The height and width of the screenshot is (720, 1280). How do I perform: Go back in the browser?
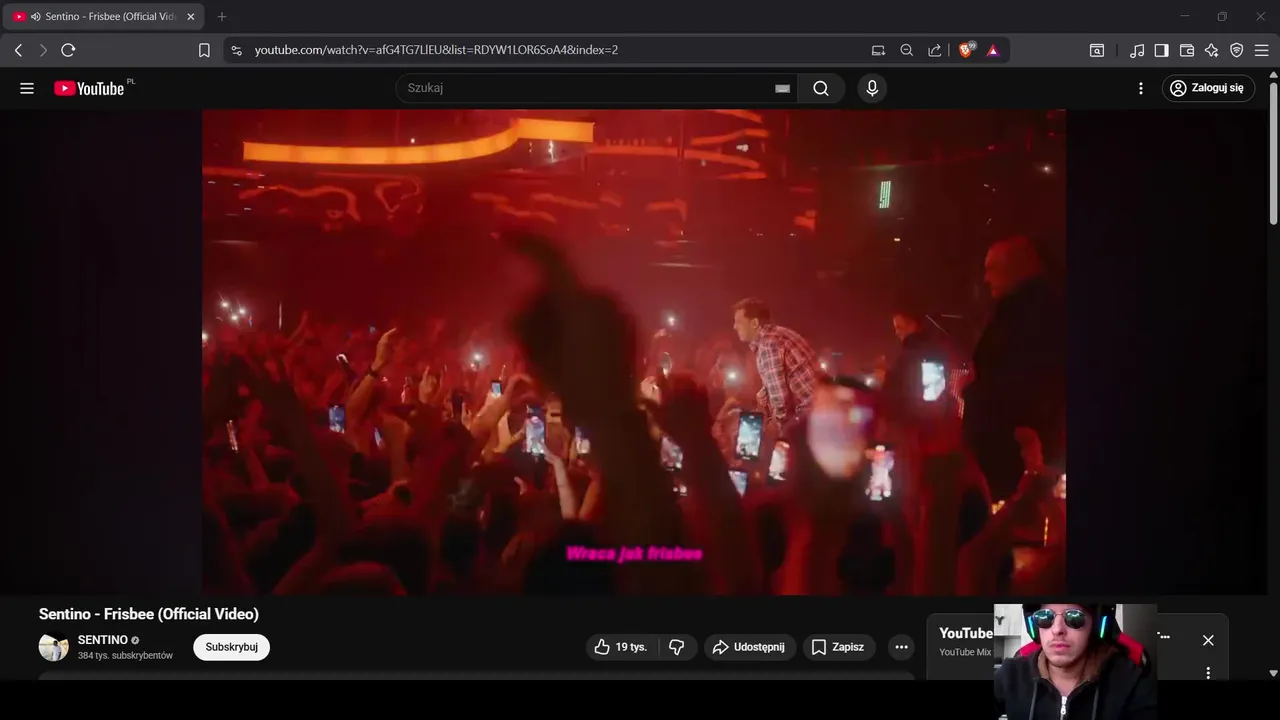[18, 50]
